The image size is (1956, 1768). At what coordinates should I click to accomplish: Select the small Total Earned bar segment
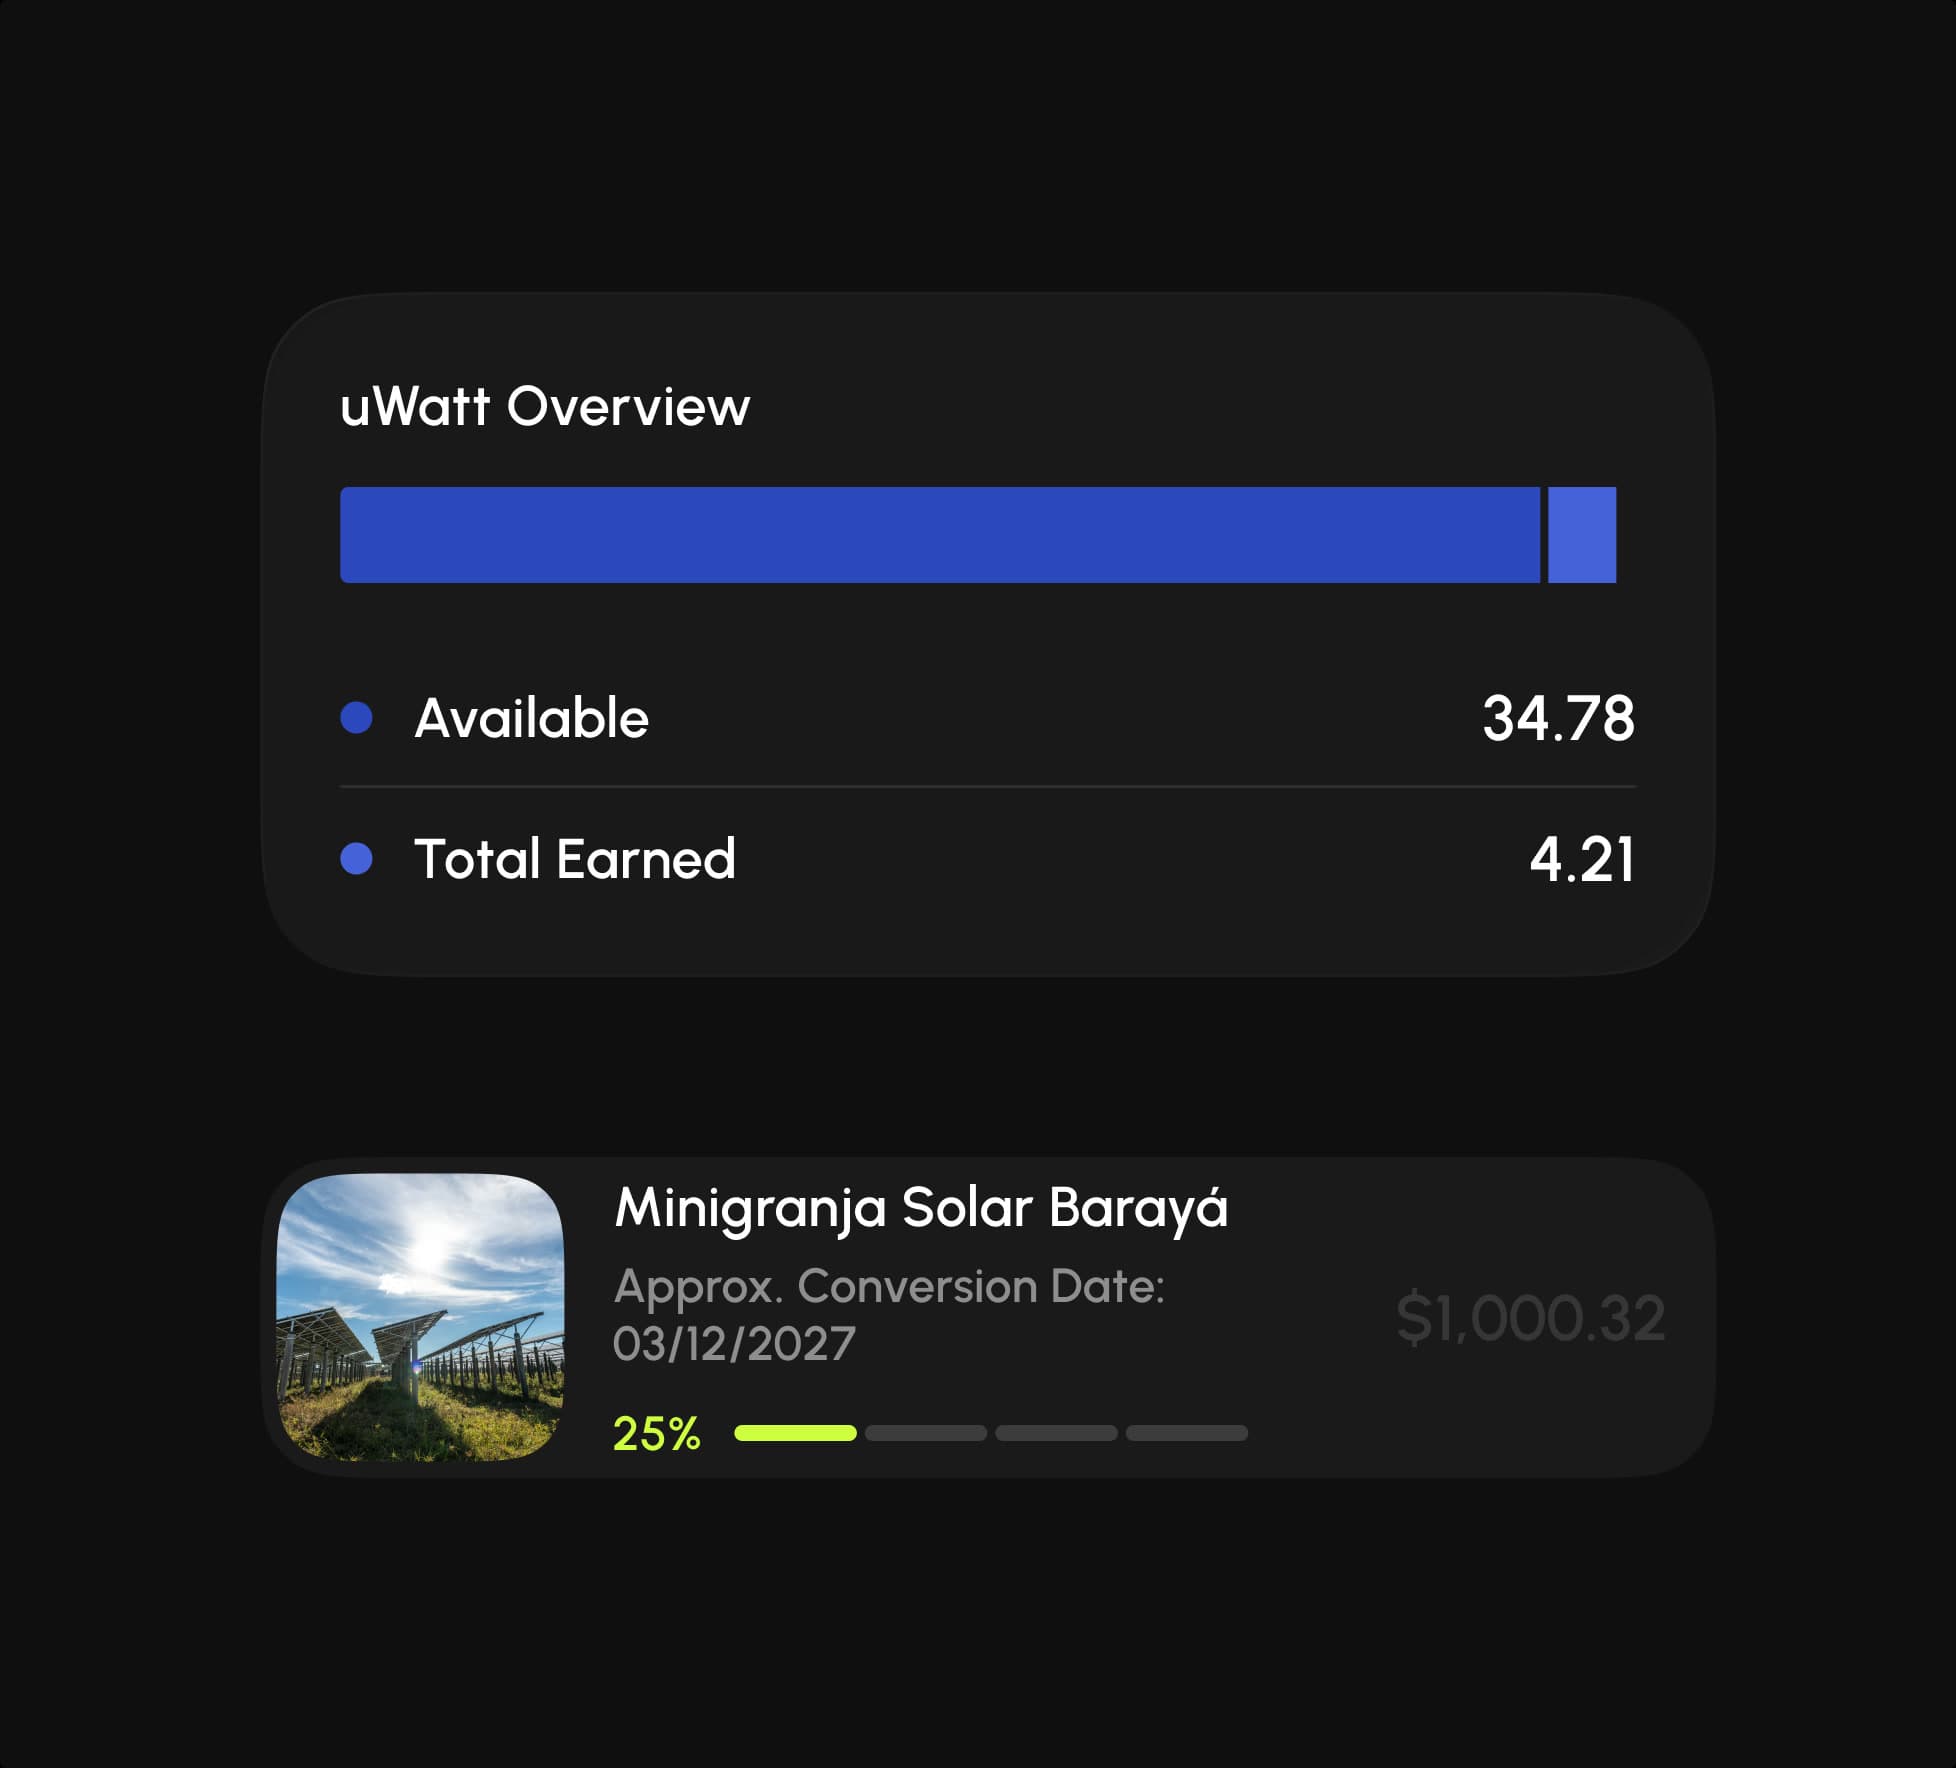tap(1582, 535)
